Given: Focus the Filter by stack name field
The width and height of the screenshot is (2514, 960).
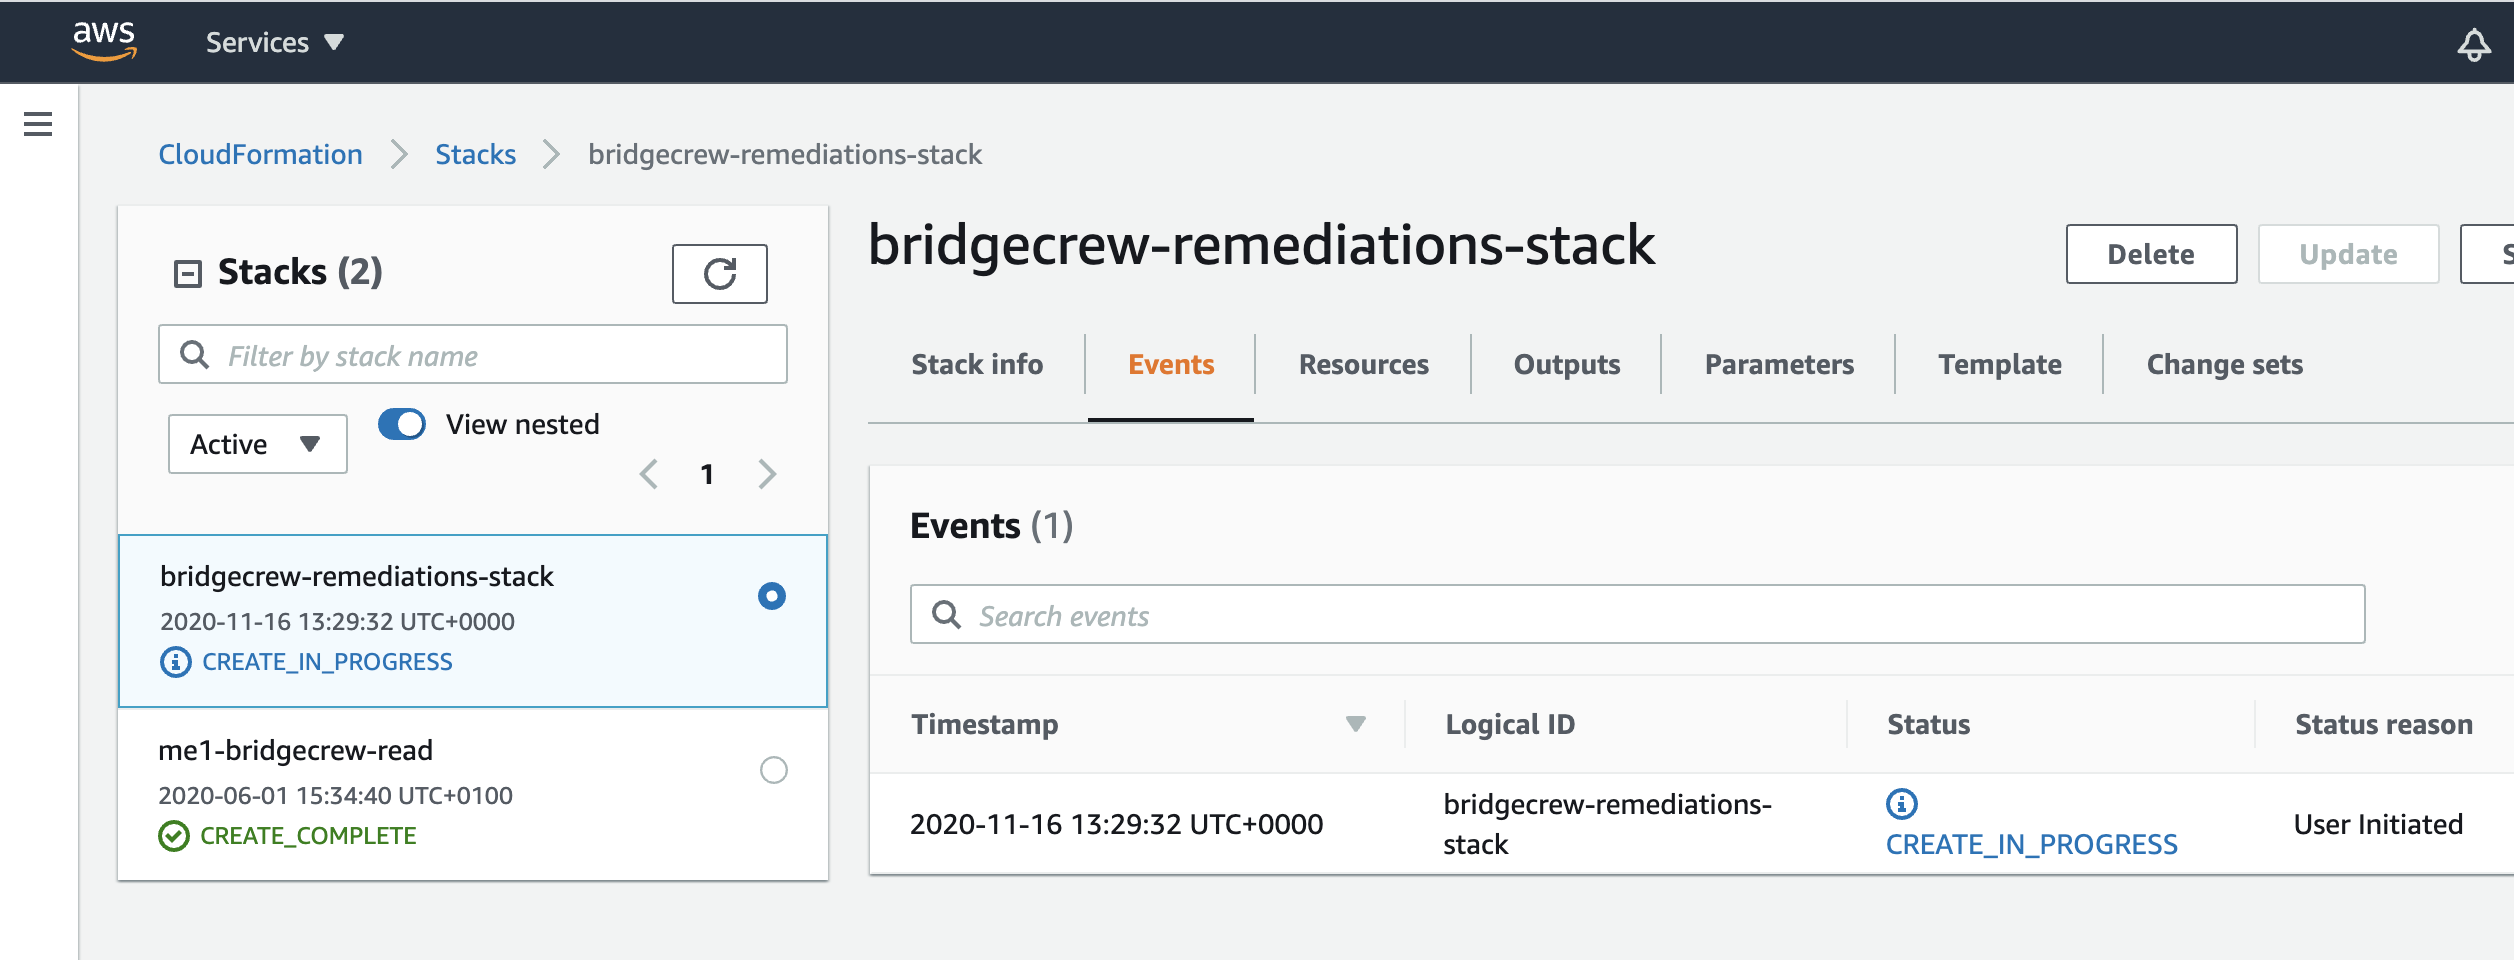Looking at the screenshot, I should [473, 354].
